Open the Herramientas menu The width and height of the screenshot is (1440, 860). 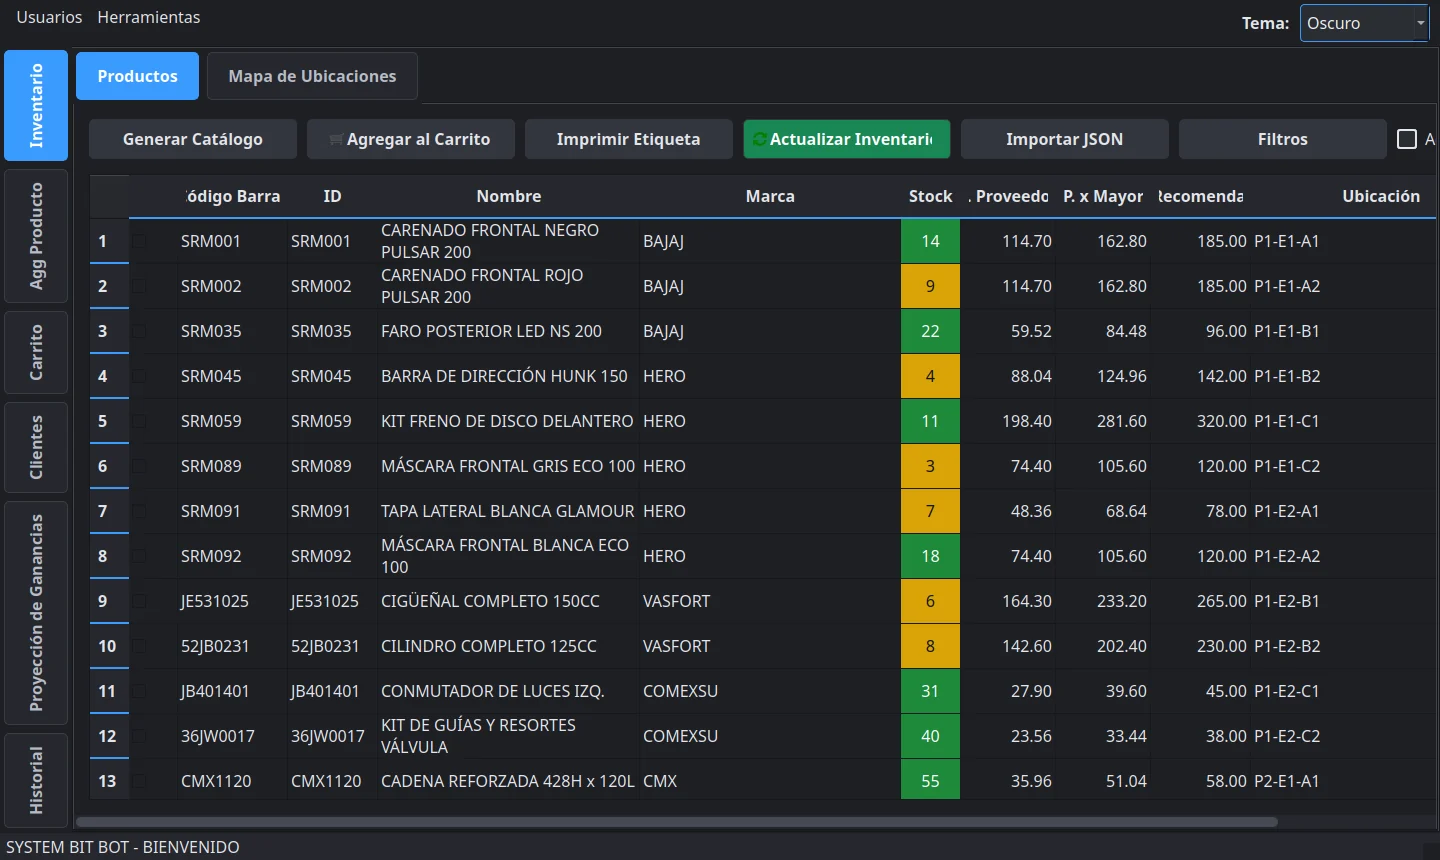tap(148, 17)
